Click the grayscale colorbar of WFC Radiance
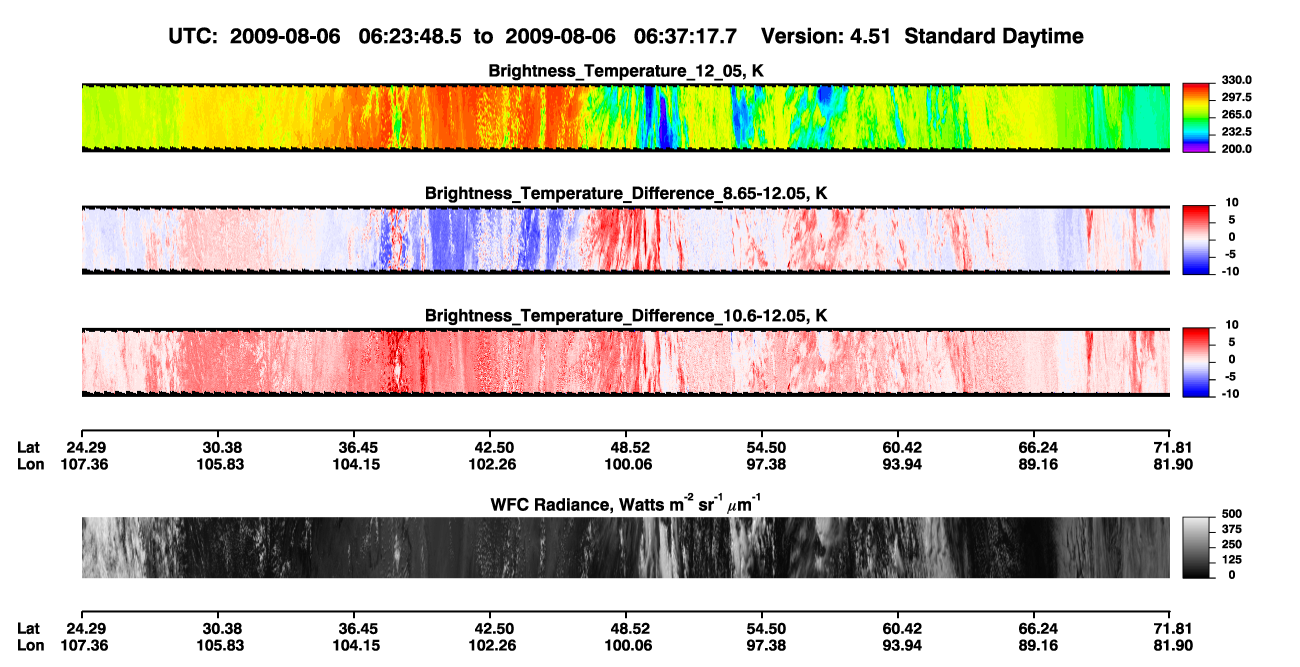The height and width of the screenshot is (667, 1300). tap(1195, 548)
